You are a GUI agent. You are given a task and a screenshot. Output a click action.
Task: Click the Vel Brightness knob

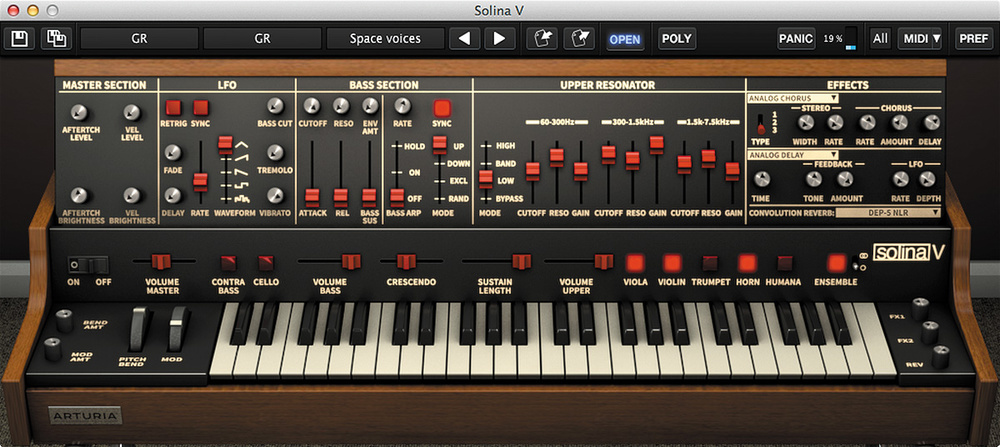pos(132,195)
